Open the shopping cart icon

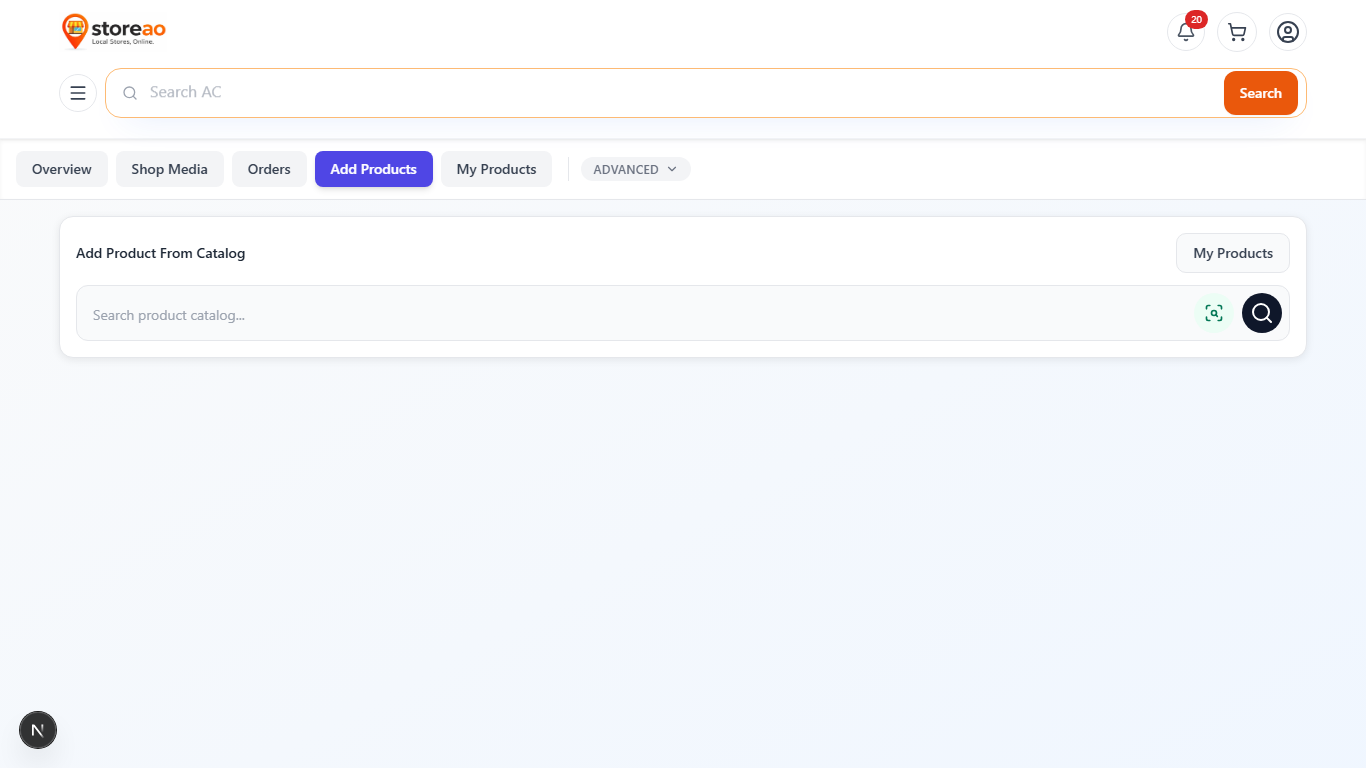pyautogui.click(x=1237, y=32)
